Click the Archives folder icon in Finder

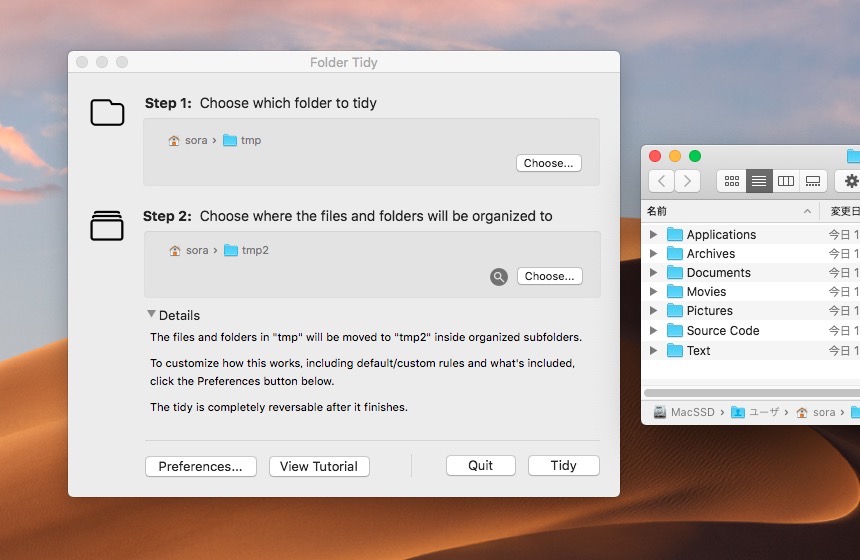tap(675, 253)
